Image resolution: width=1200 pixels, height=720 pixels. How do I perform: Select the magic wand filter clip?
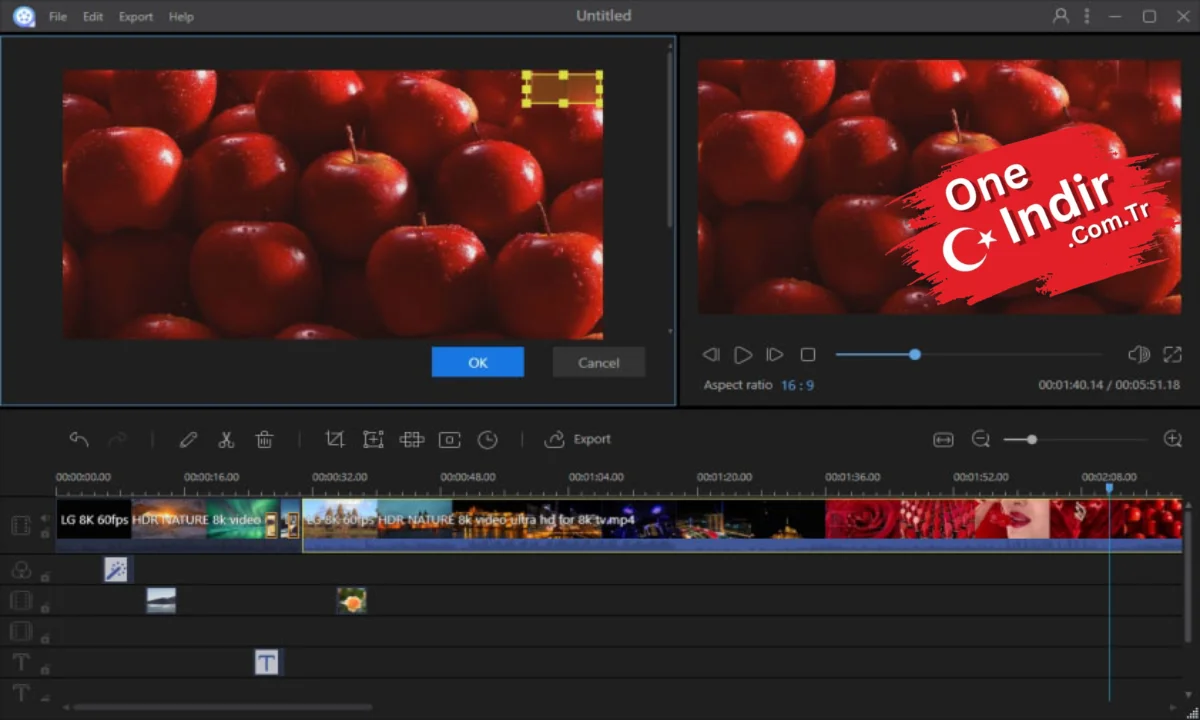coord(116,569)
